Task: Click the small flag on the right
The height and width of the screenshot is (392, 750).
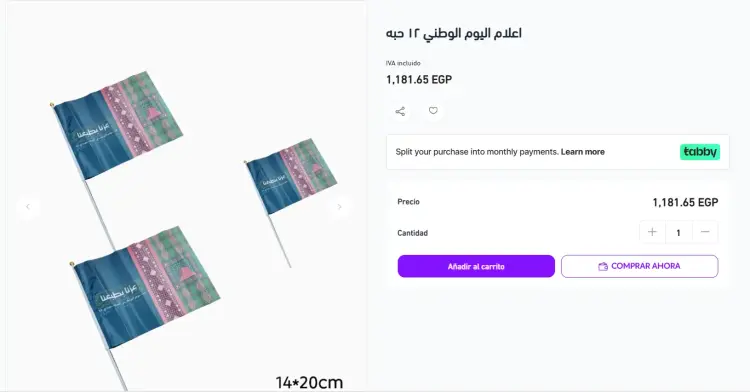Action: pos(291,175)
